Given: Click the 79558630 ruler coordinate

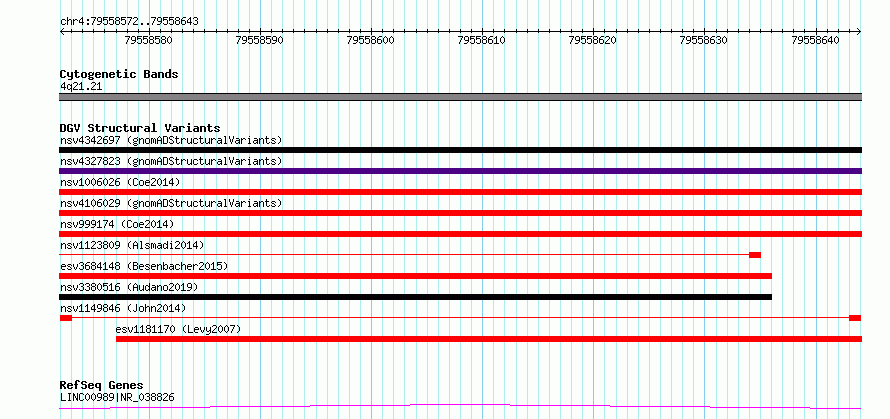Looking at the screenshot, I should 704,40.
